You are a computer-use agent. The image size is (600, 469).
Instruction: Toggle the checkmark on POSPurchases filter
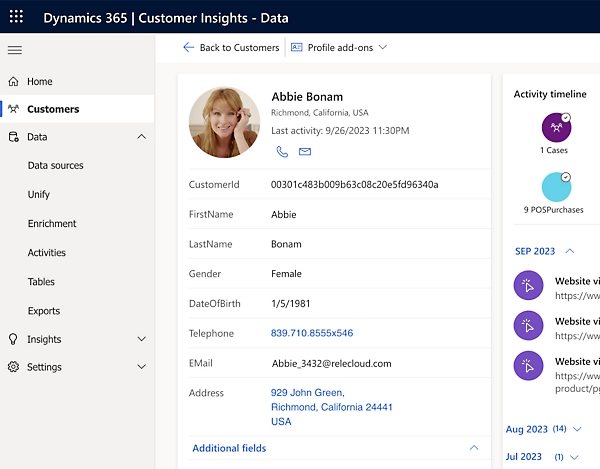pos(566,178)
